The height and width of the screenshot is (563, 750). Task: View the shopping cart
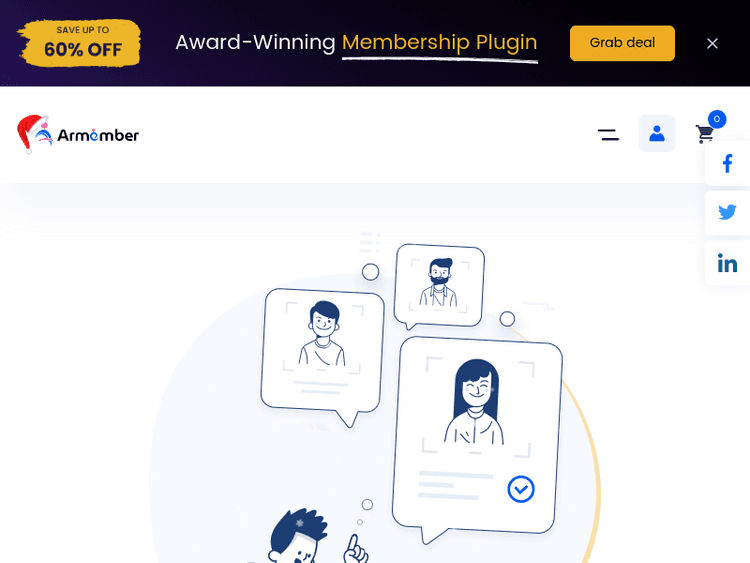pyautogui.click(x=705, y=133)
